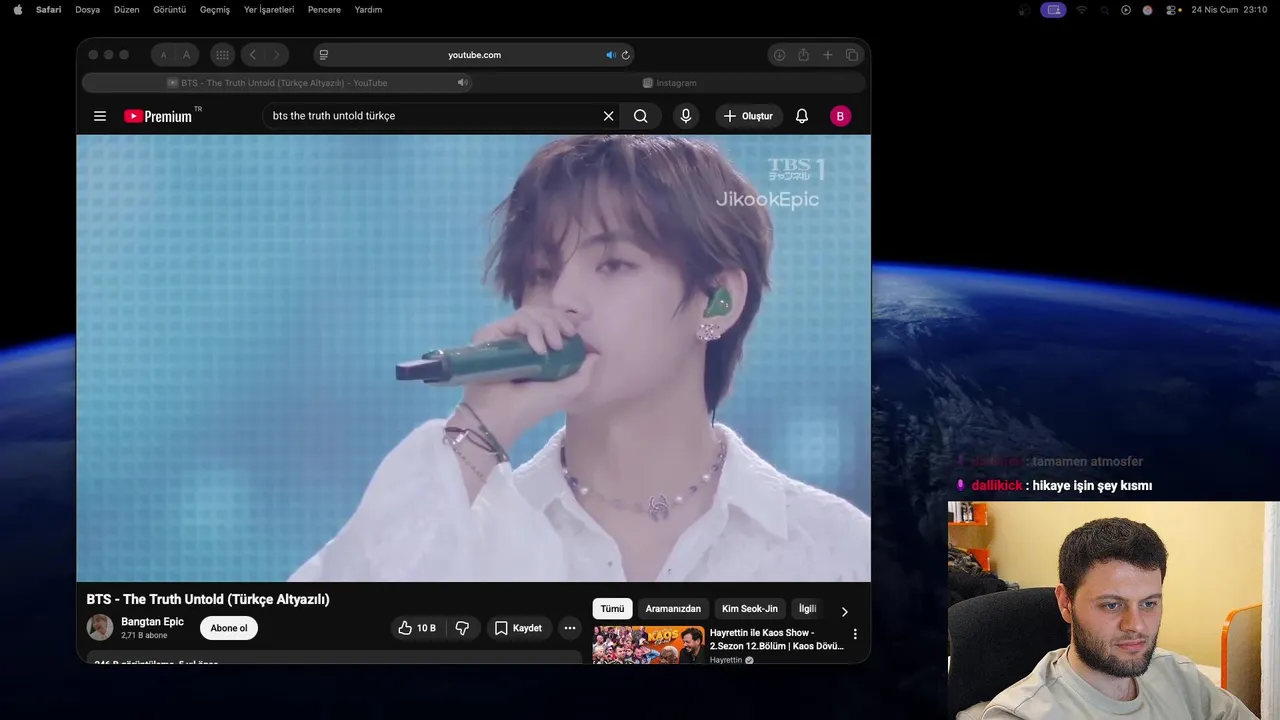Open more actions three-dot menu under video

569,628
